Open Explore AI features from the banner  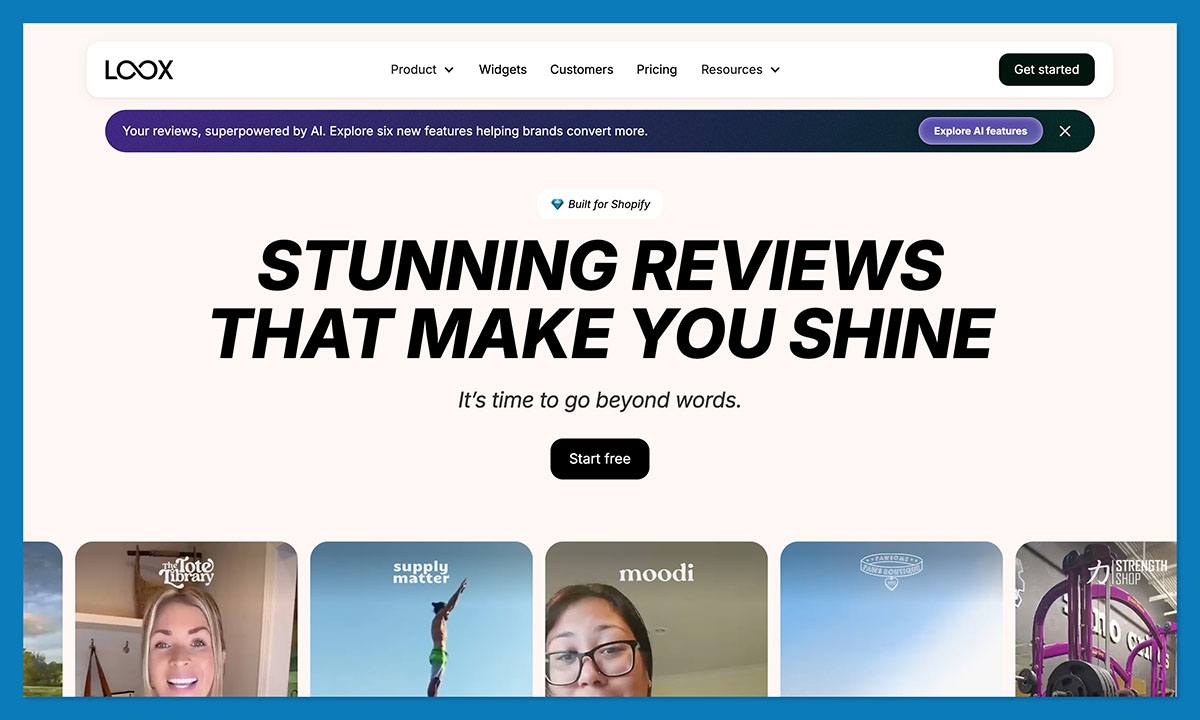coord(980,131)
